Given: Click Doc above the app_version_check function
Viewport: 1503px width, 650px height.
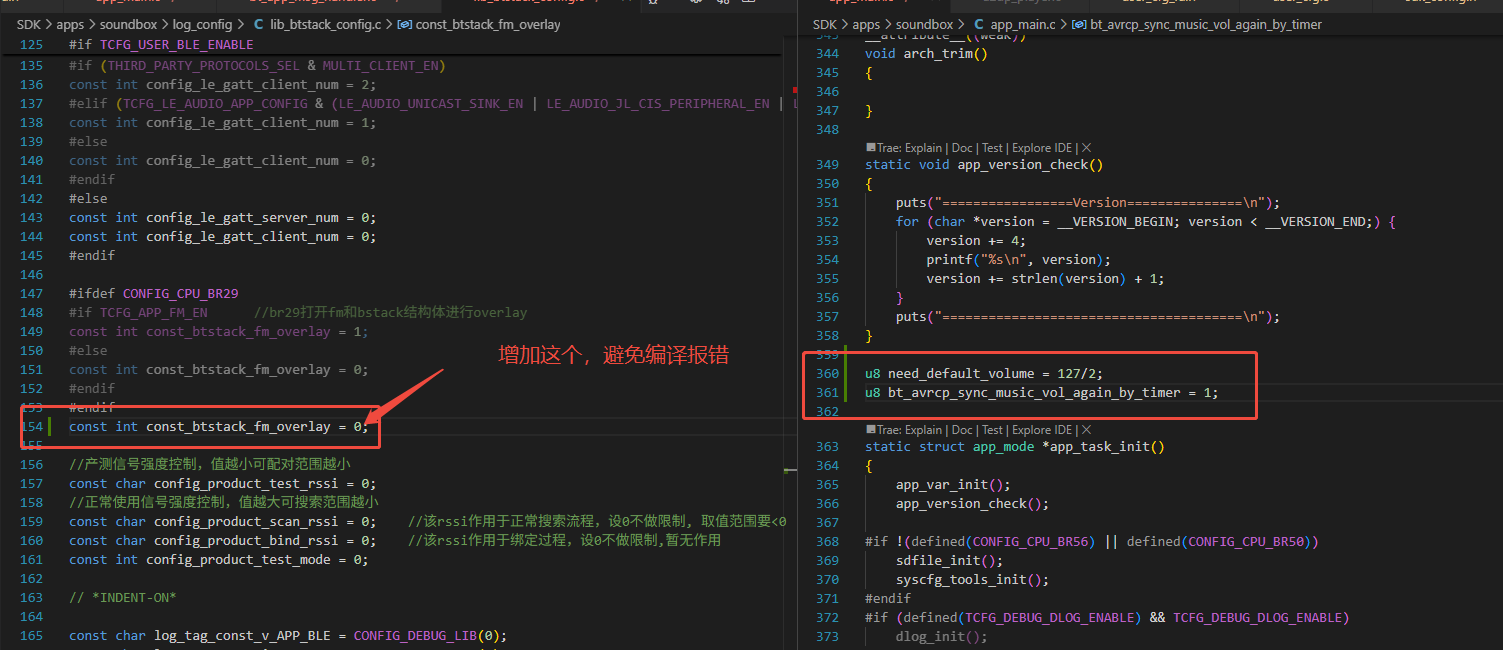Looking at the screenshot, I should pyautogui.click(x=962, y=148).
